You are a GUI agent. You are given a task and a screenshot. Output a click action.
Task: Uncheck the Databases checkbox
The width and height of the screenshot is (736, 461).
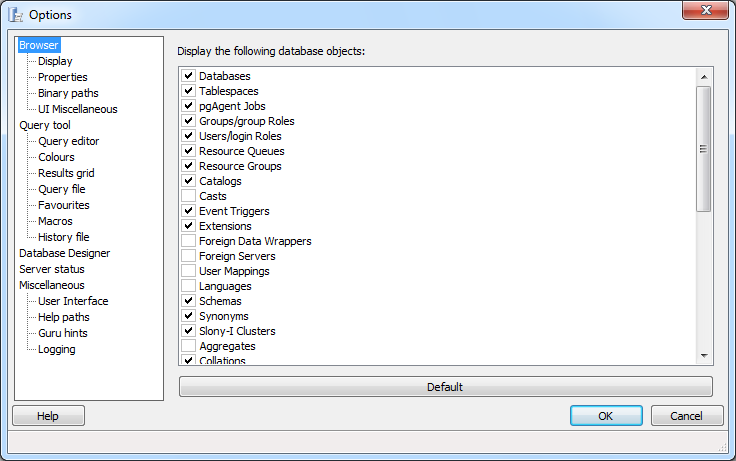(188, 76)
